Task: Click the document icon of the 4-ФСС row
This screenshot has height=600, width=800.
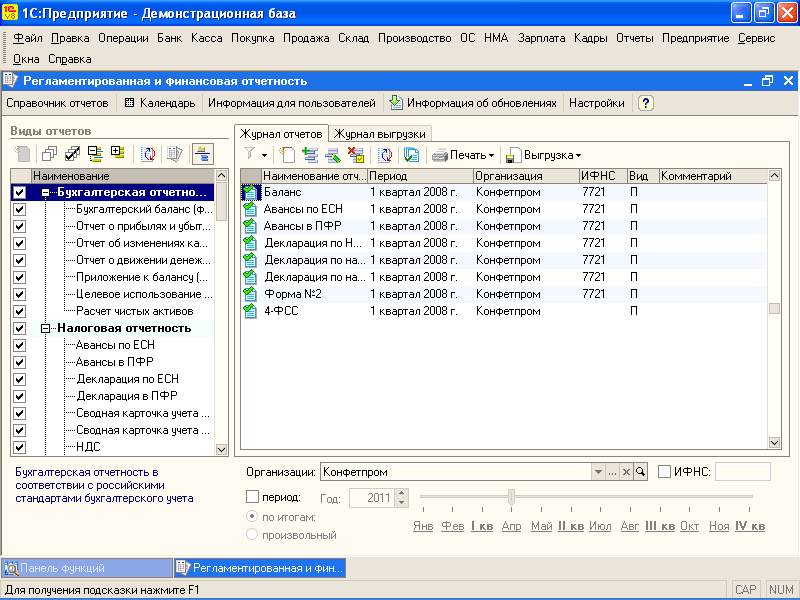Action: (250, 311)
